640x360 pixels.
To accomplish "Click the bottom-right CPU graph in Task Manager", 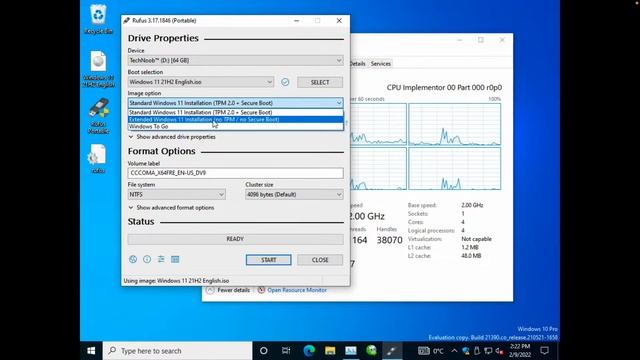I will (455, 169).
